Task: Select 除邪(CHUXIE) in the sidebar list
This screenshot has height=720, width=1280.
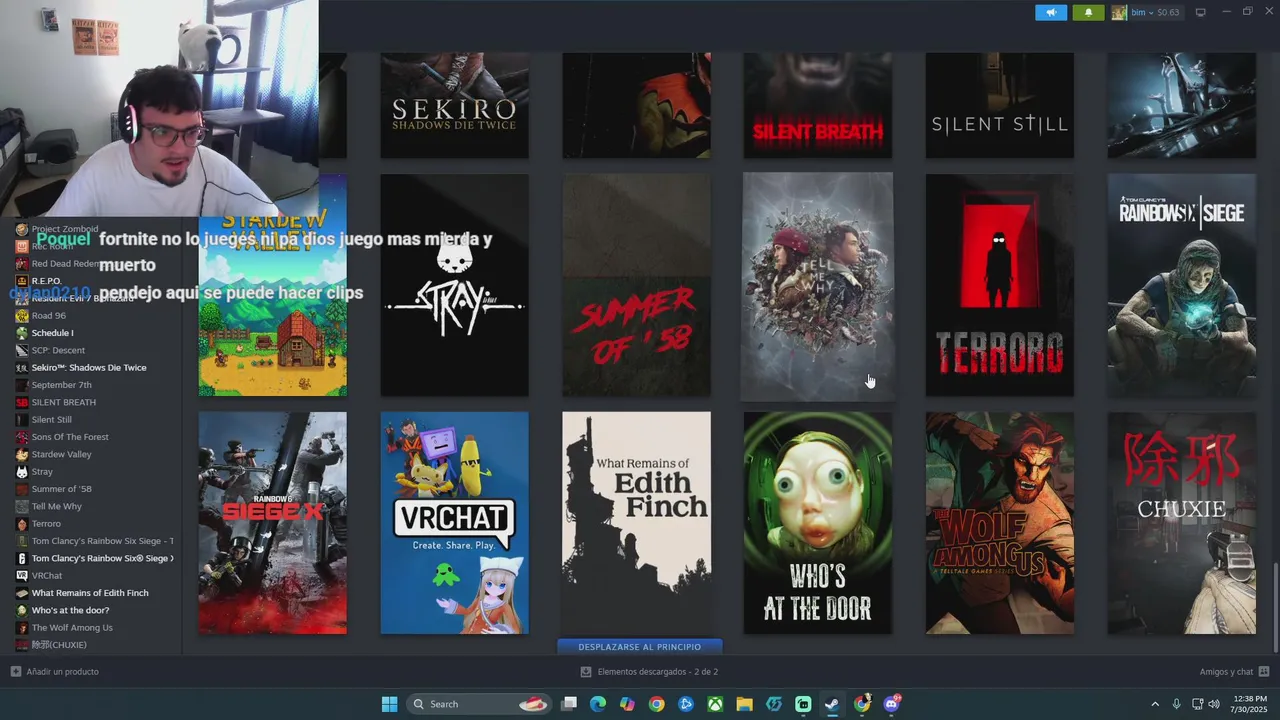Action: tap(59, 645)
